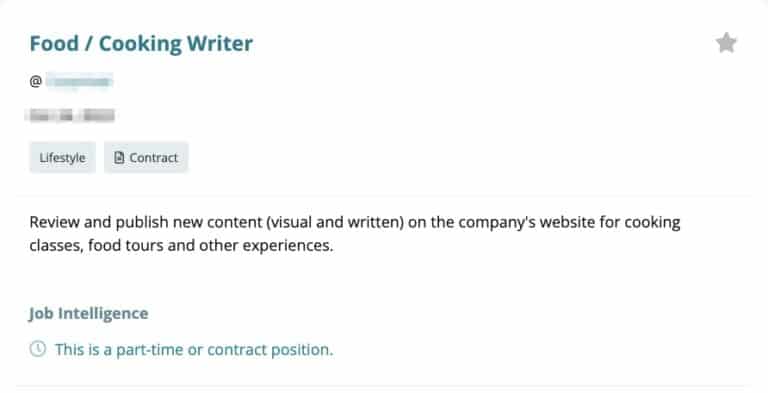Click the word "Intelligence" in the section heading
Screen dimensions: 768x393
pos(103,313)
